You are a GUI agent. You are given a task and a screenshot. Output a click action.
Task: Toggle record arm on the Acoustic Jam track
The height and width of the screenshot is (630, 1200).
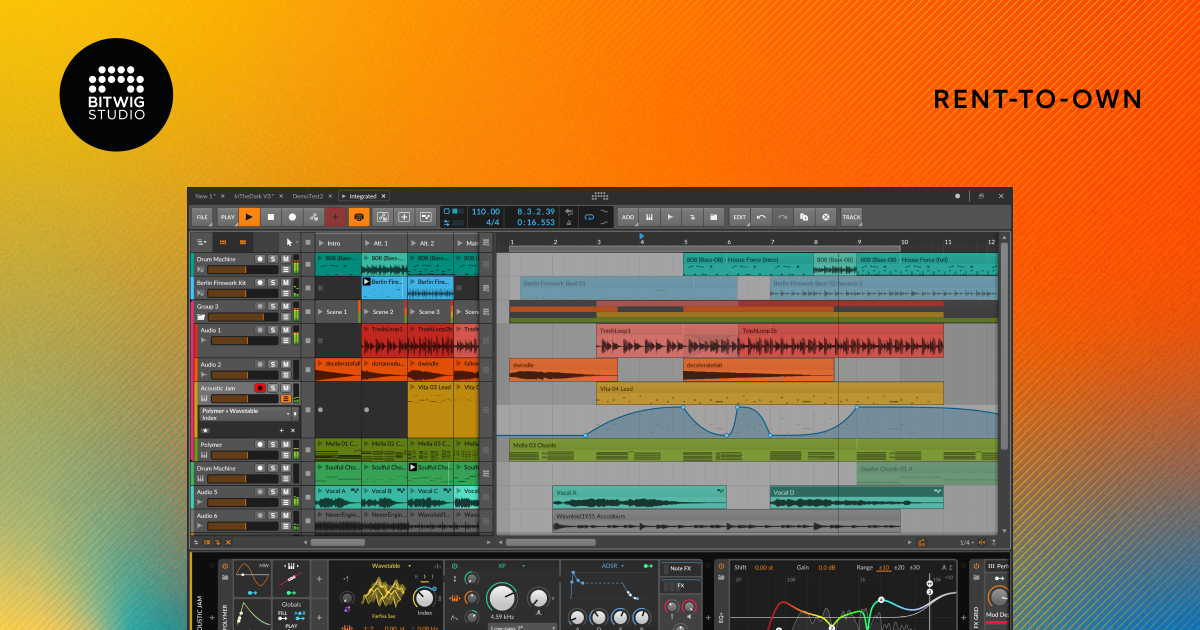coord(260,388)
